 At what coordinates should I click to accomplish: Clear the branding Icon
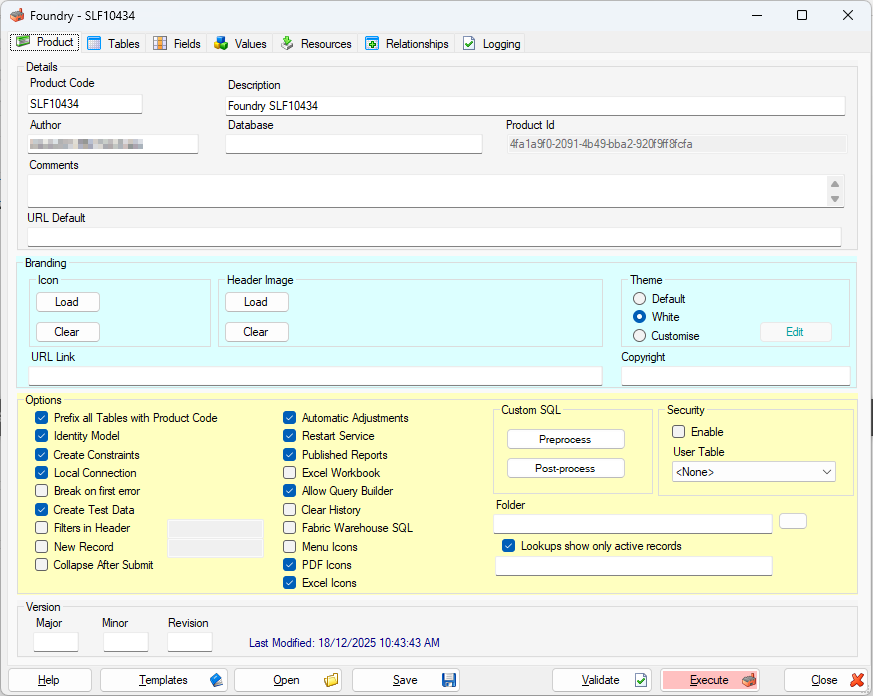coord(68,332)
